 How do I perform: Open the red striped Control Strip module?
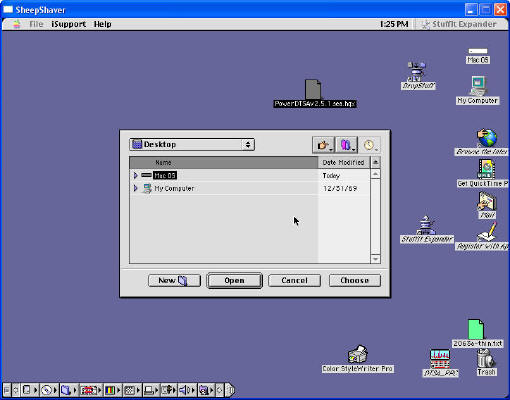(x=90, y=390)
